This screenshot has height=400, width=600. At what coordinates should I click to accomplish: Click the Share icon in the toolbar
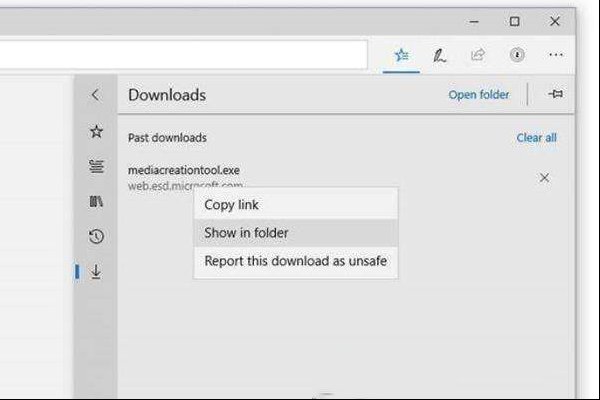[x=478, y=55]
